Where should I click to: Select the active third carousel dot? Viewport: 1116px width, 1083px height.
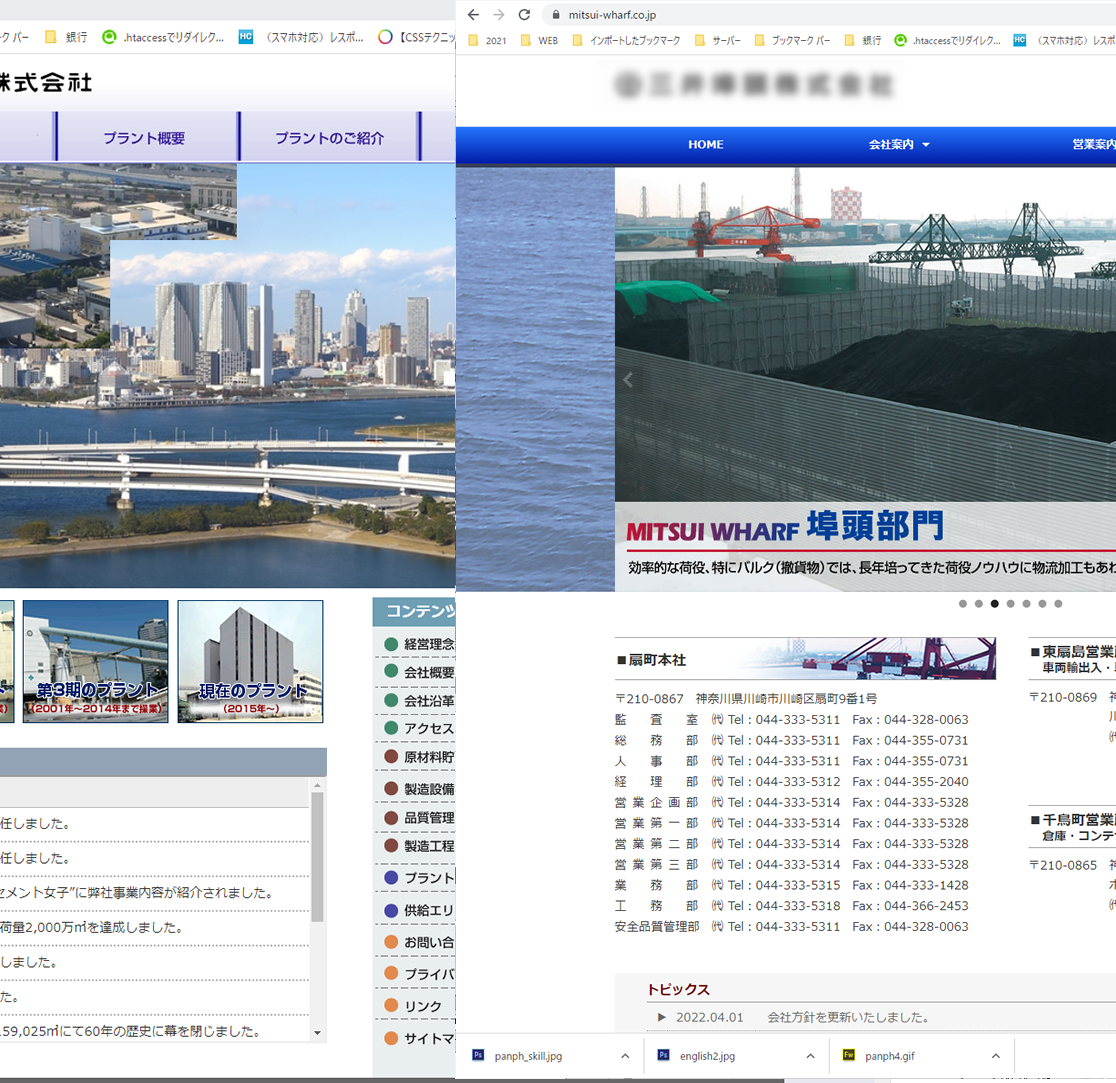[995, 603]
